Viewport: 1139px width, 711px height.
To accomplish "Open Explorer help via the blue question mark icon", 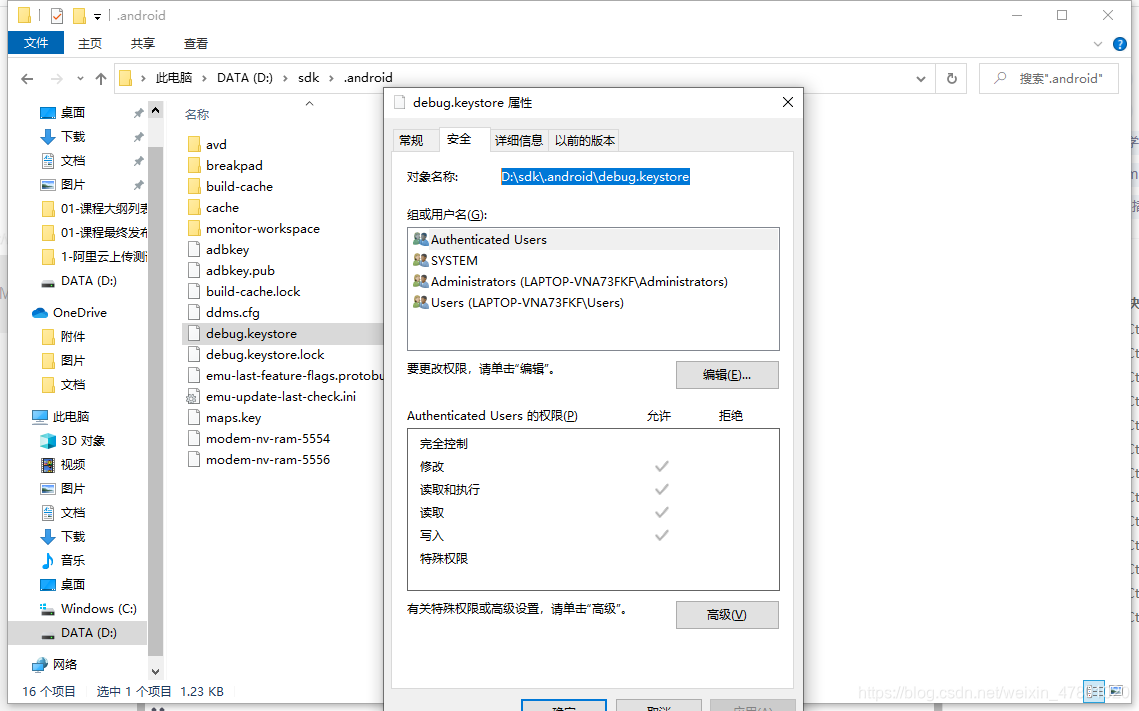I will click(x=1120, y=43).
